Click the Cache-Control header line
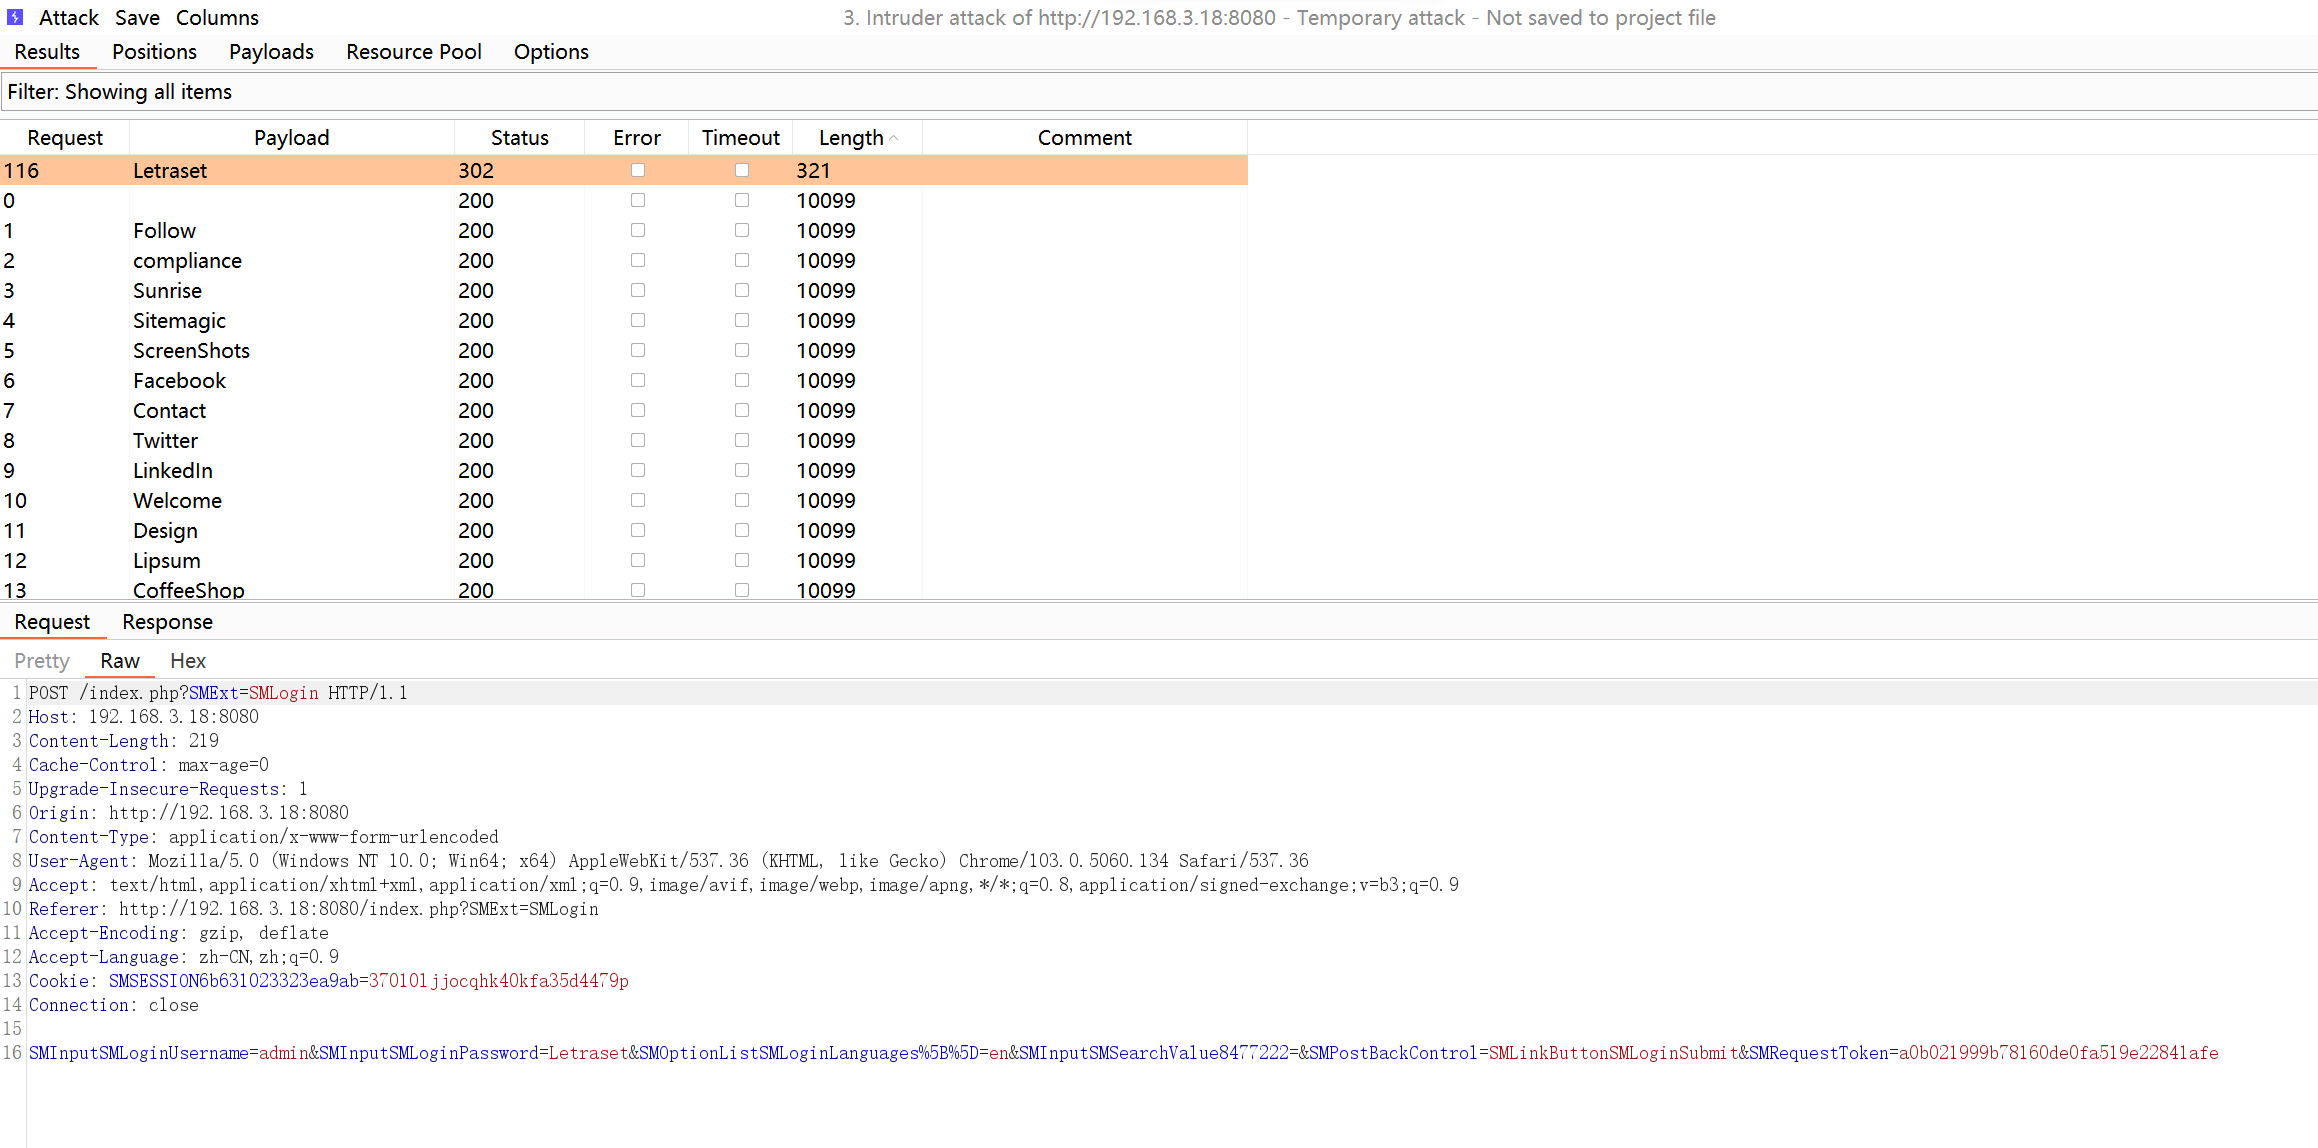The width and height of the screenshot is (2318, 1148). click(148, 765)
